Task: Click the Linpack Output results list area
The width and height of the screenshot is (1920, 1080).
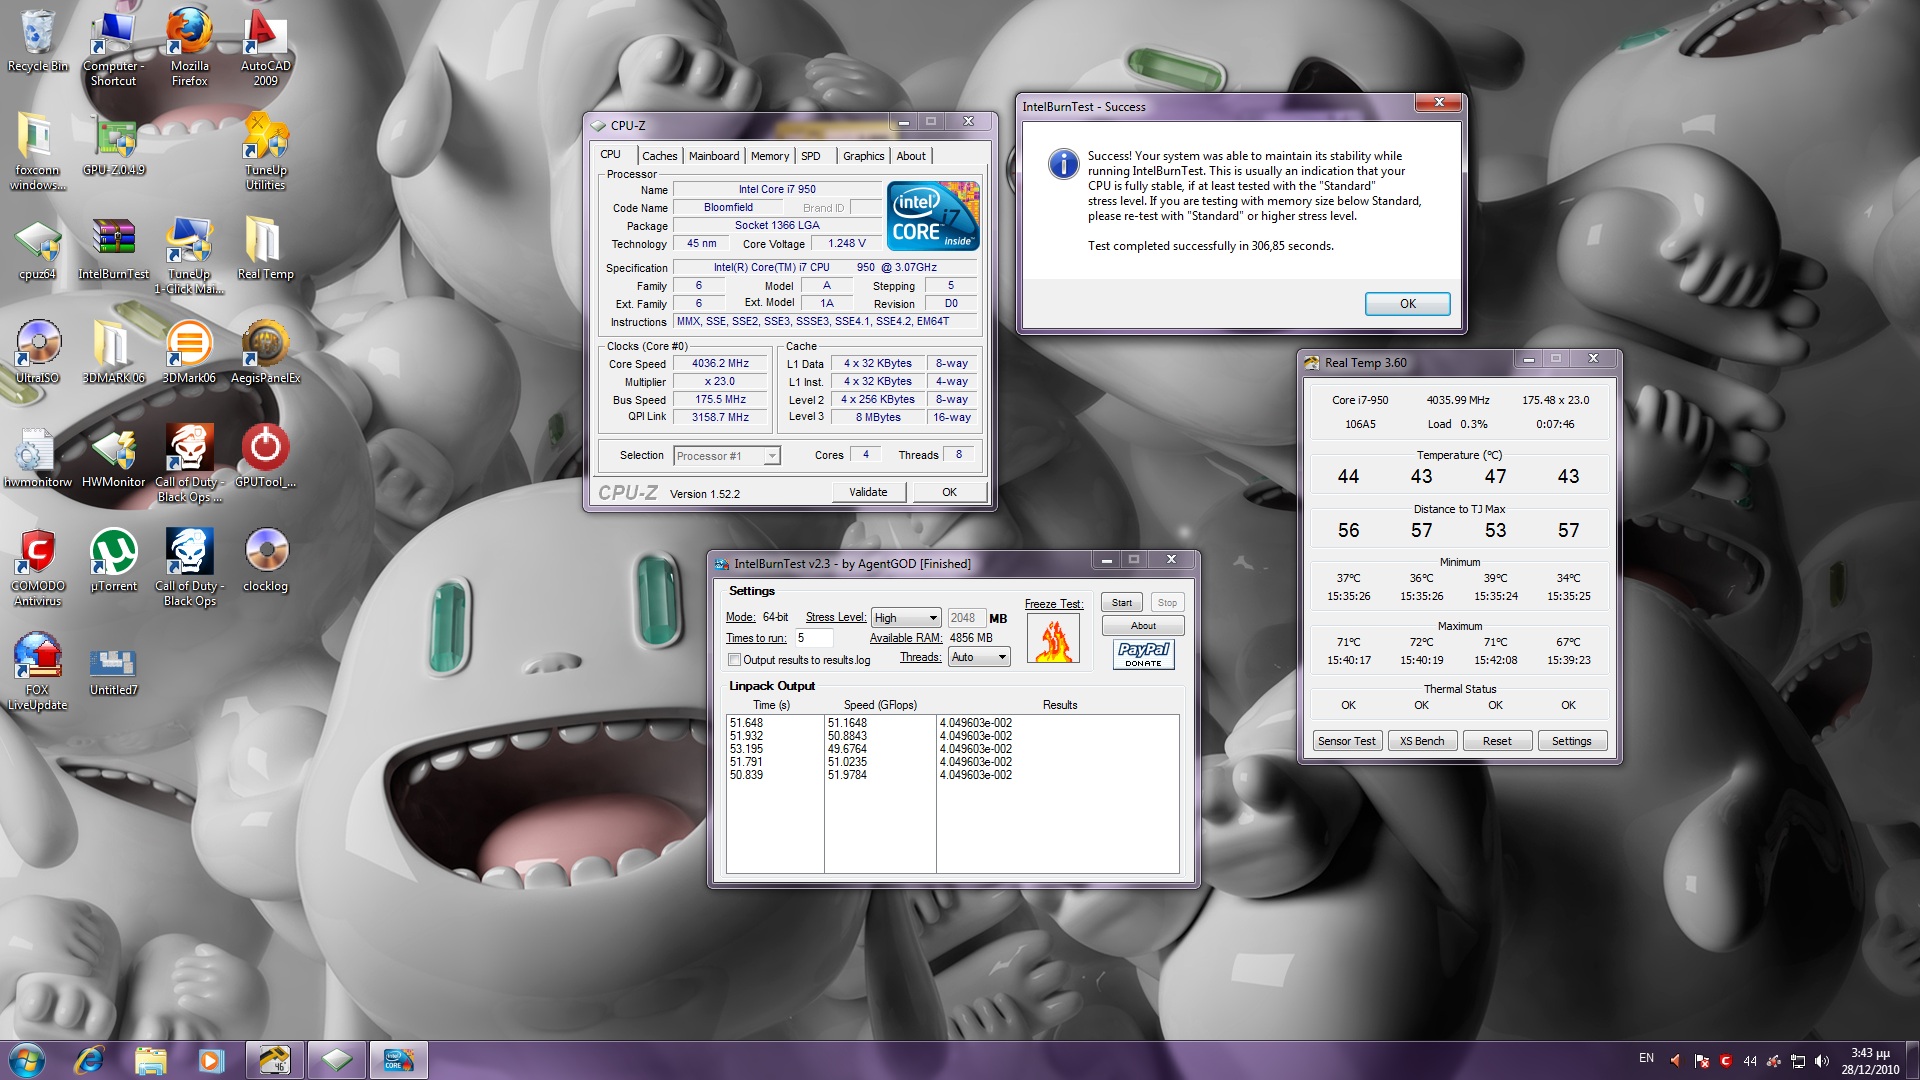Action: [x=952, y=794]
